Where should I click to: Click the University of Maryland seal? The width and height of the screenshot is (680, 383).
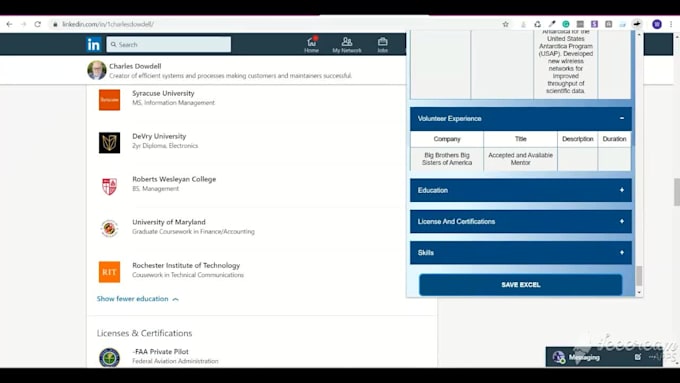pos(109,229)
